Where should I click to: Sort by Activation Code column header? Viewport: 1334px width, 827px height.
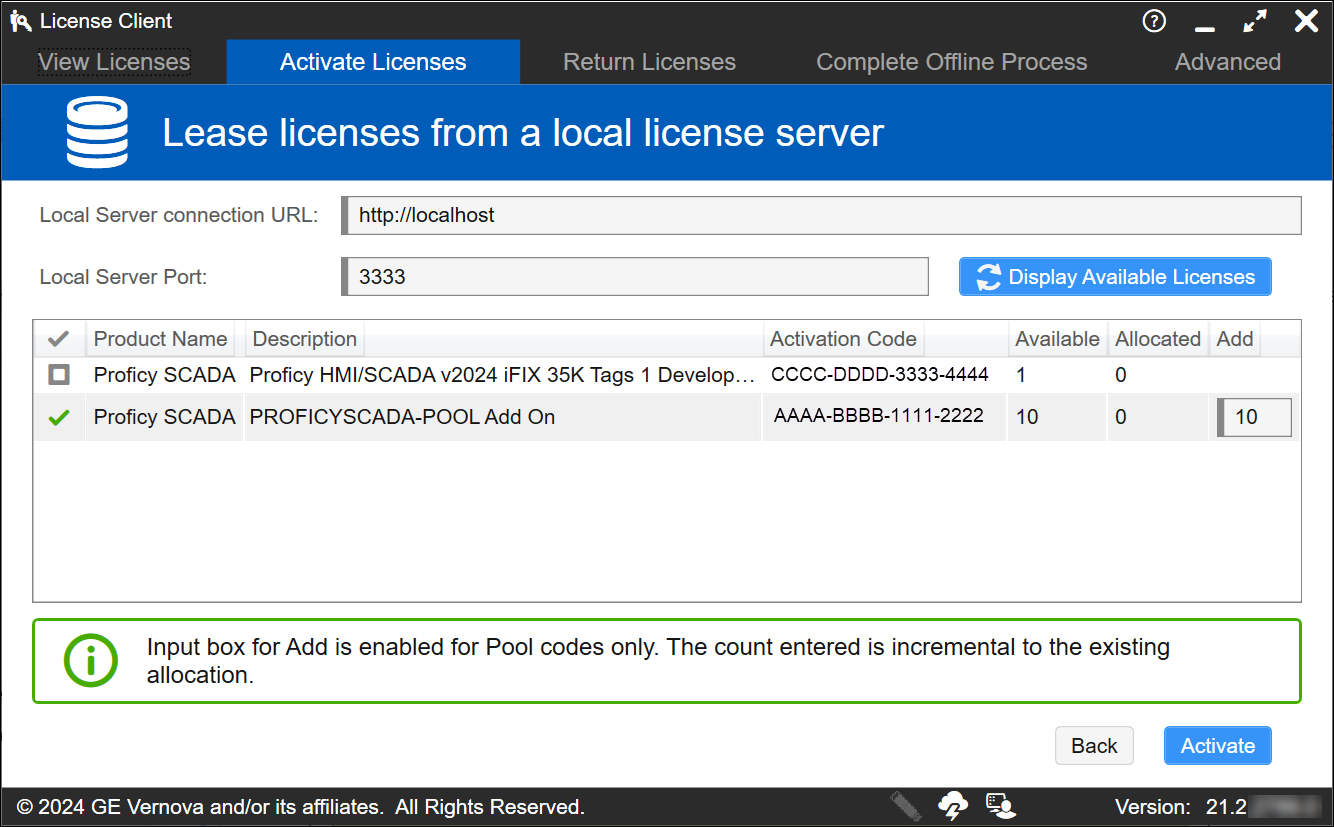click(843, 339)
